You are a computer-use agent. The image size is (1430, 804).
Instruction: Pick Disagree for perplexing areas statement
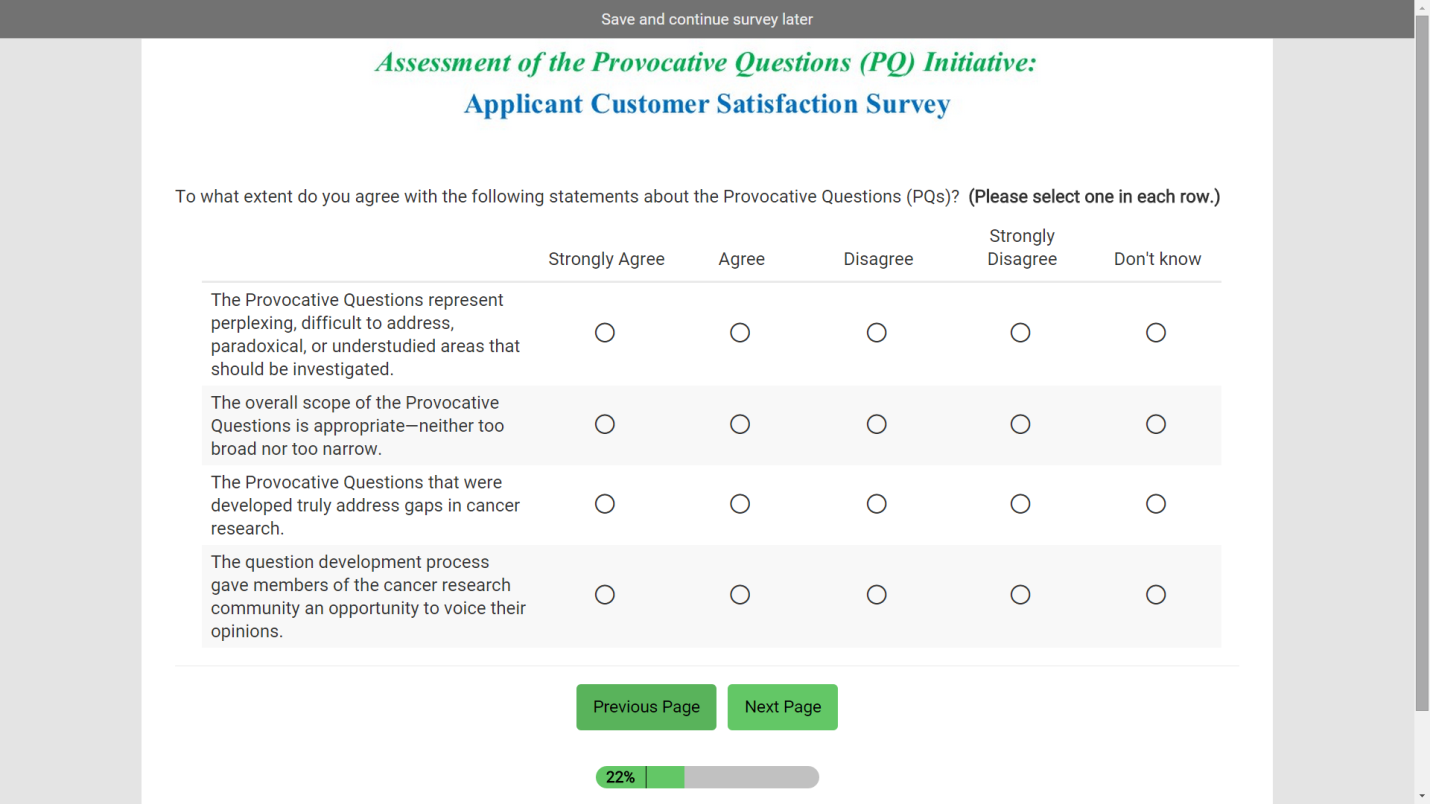pos(877,333)
